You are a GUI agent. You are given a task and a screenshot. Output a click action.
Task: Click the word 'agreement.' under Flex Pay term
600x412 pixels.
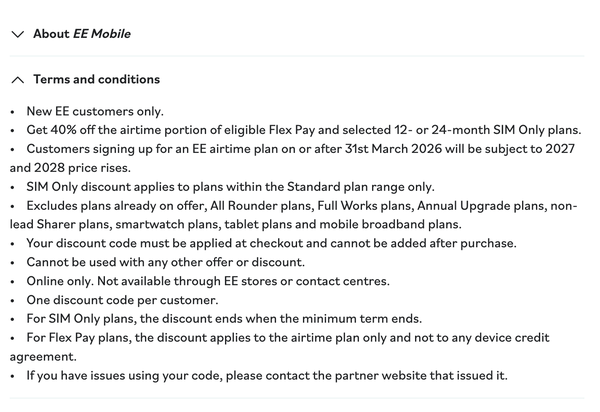tap(43, 357)
